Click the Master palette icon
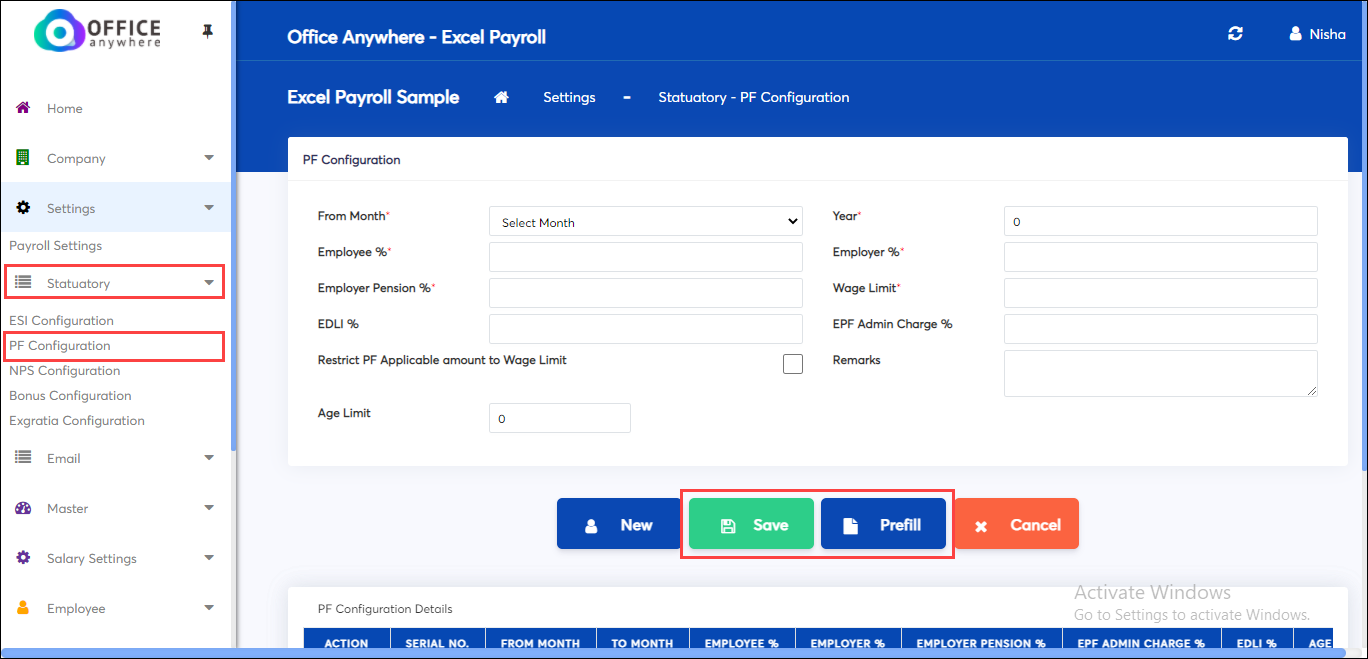The image size is (1368, 659). pyautogui.click(x=23, y=508)
